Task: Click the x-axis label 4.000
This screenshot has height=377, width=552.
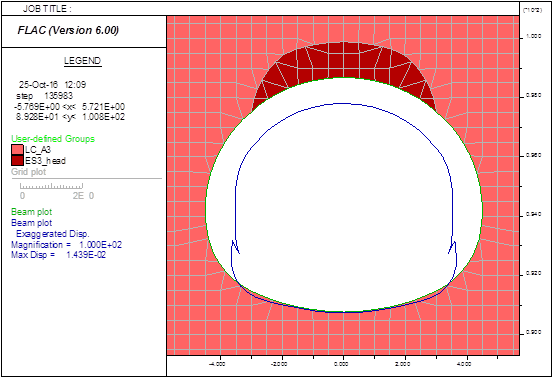Action: (464, 364)
